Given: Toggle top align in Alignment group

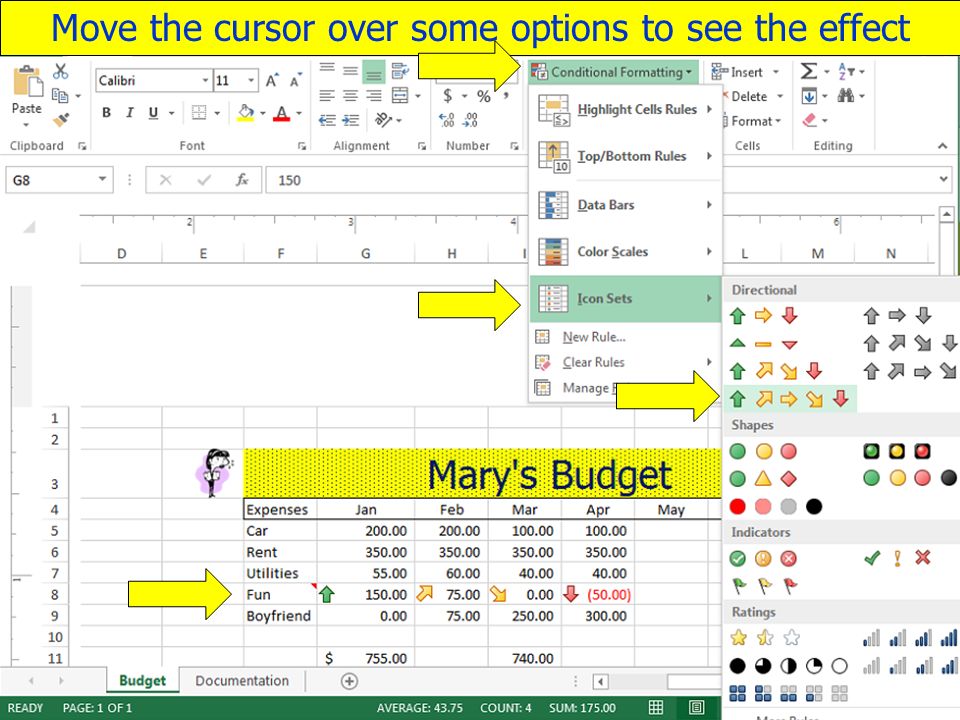Looking at the screenshot, I should tap(327, 68).
